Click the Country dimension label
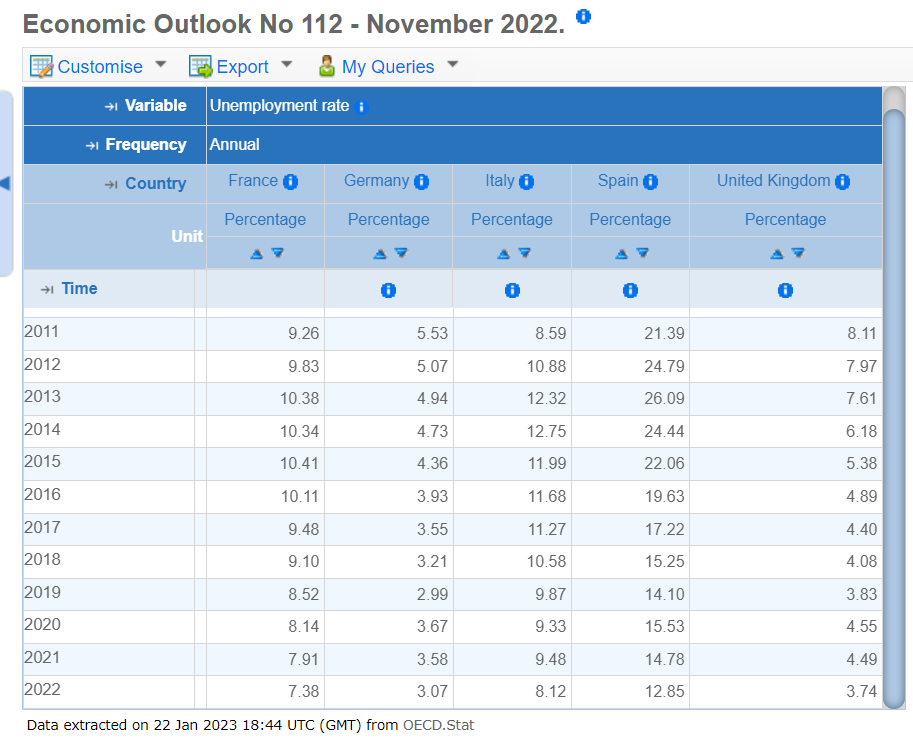The height and width of the screenshot is (745, 913). [x=155, y=183]
